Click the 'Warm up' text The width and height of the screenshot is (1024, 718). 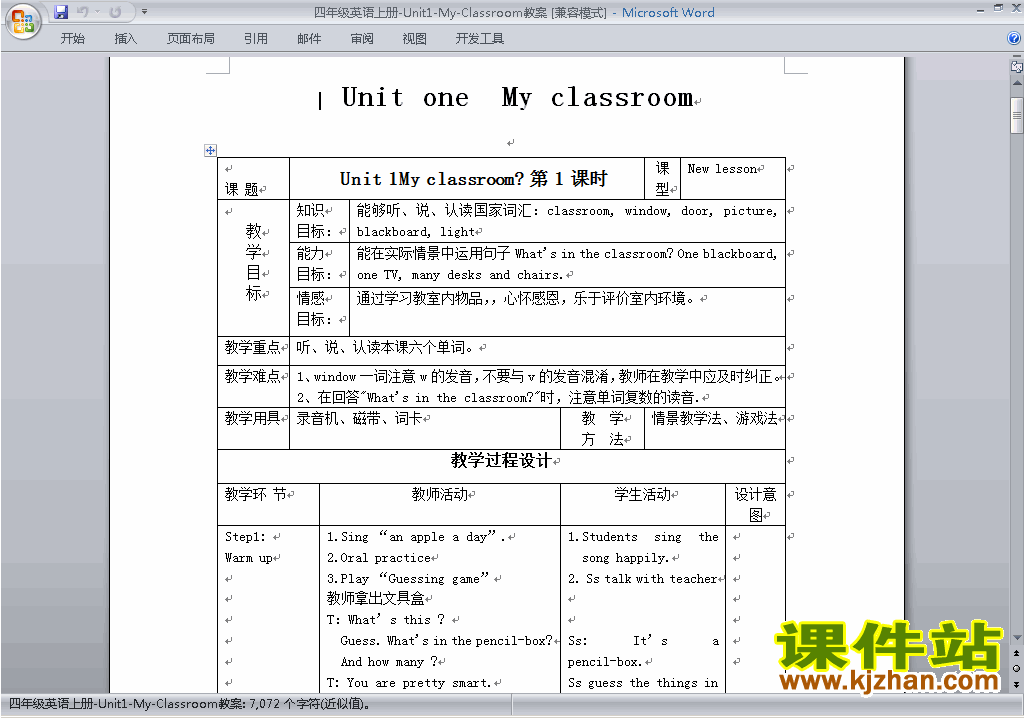pyautogui.click(x=248, y=558)
